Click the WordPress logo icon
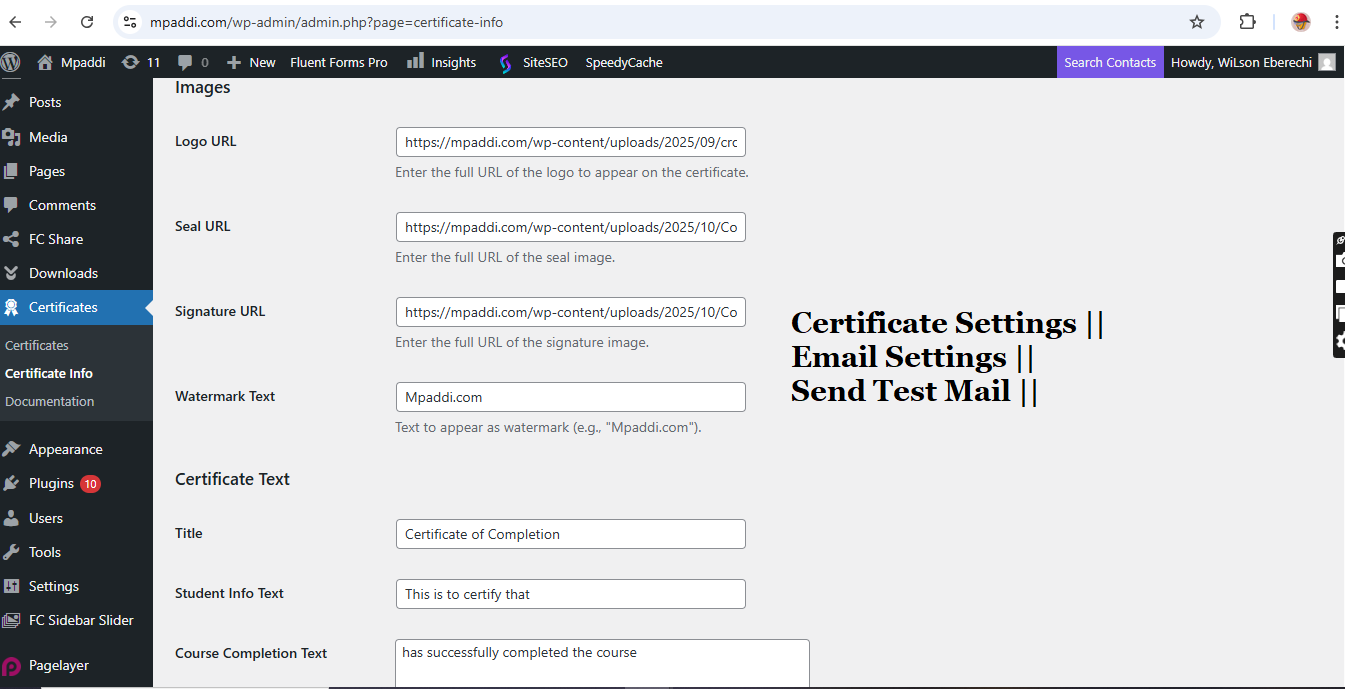 [10, 62]
